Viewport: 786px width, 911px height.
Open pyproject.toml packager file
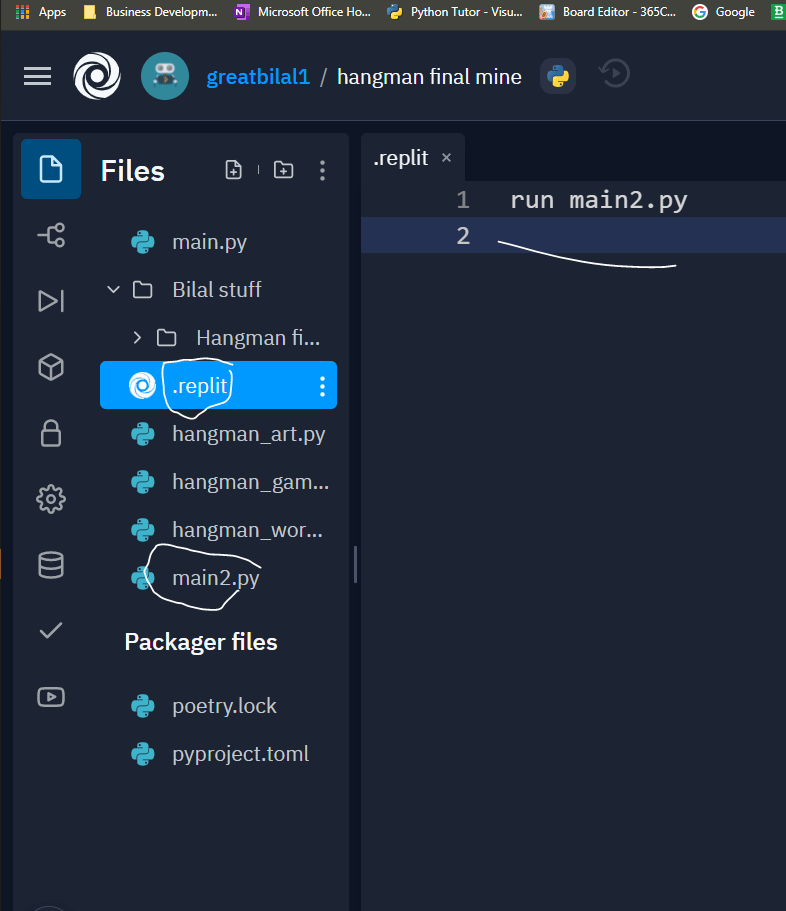[x=241, y=754]
